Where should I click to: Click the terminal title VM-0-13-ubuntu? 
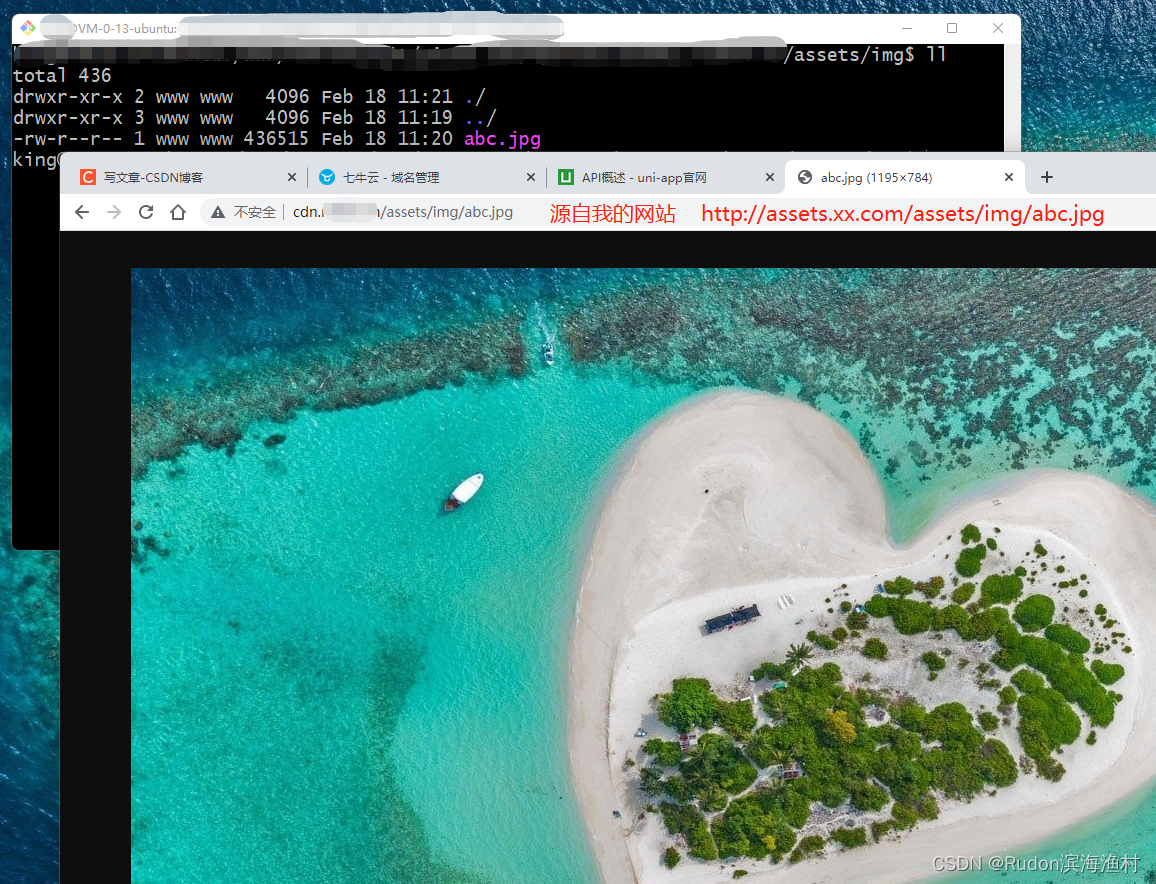pyautogui.click(x=127, y=28)
